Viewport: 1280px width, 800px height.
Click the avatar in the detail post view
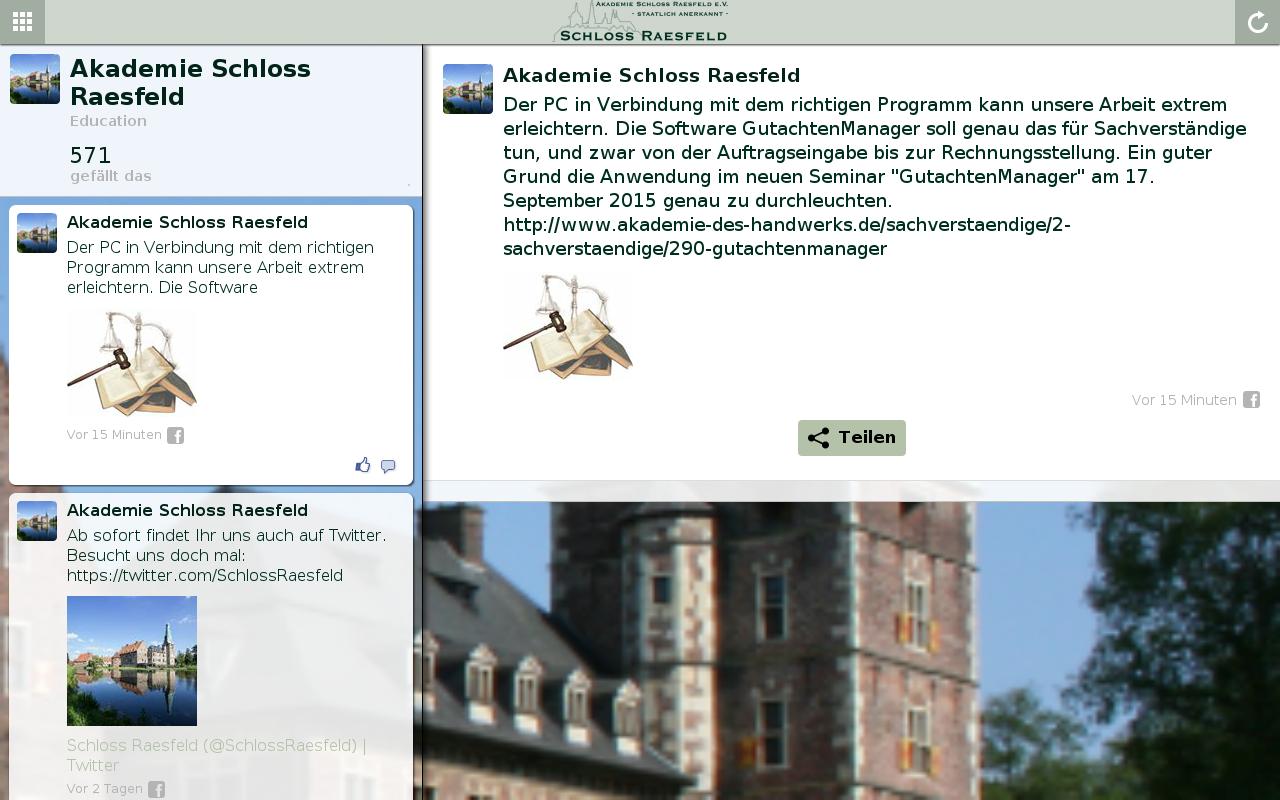[468, 89]
